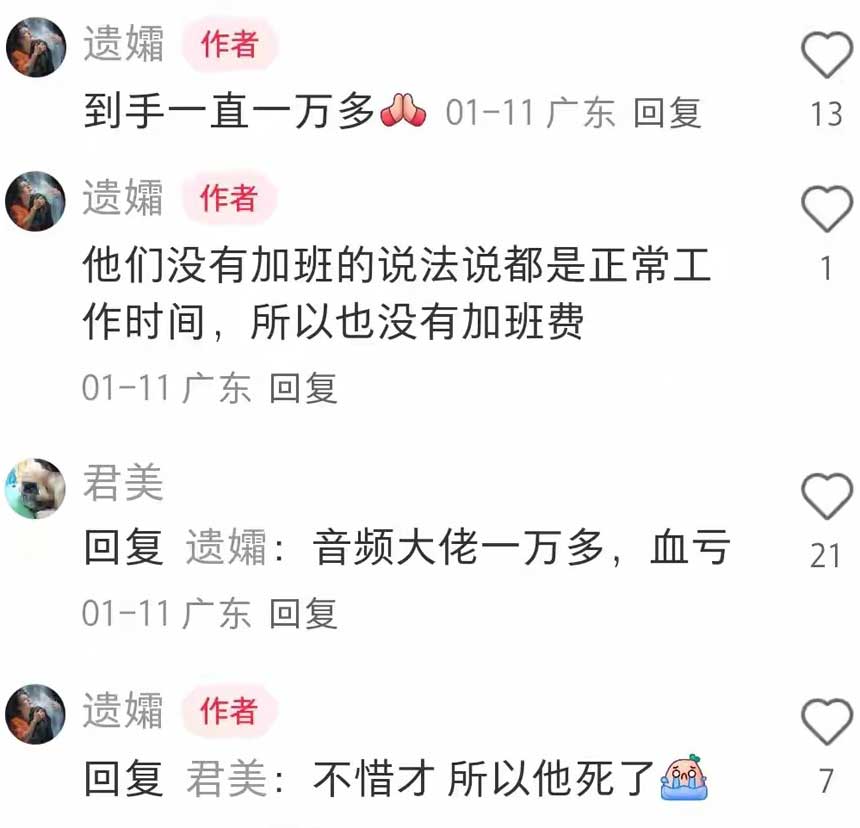This screenshot has height=828, width=860.
Task: Tap the crying emoji in the last comment
Action: click(x=684, y=777)
